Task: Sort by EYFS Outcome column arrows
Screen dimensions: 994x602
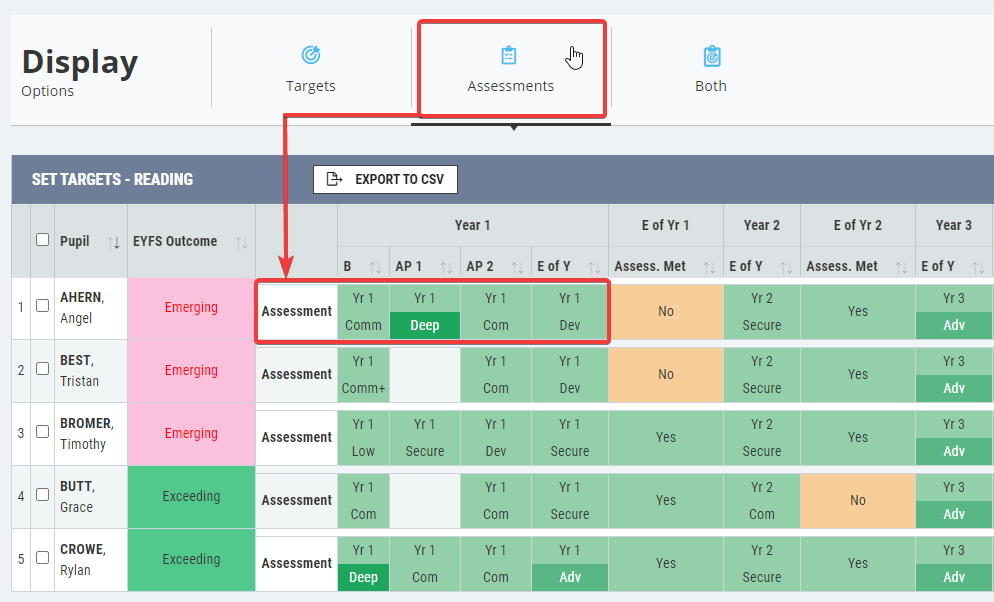Action: (x=242, y=242)
